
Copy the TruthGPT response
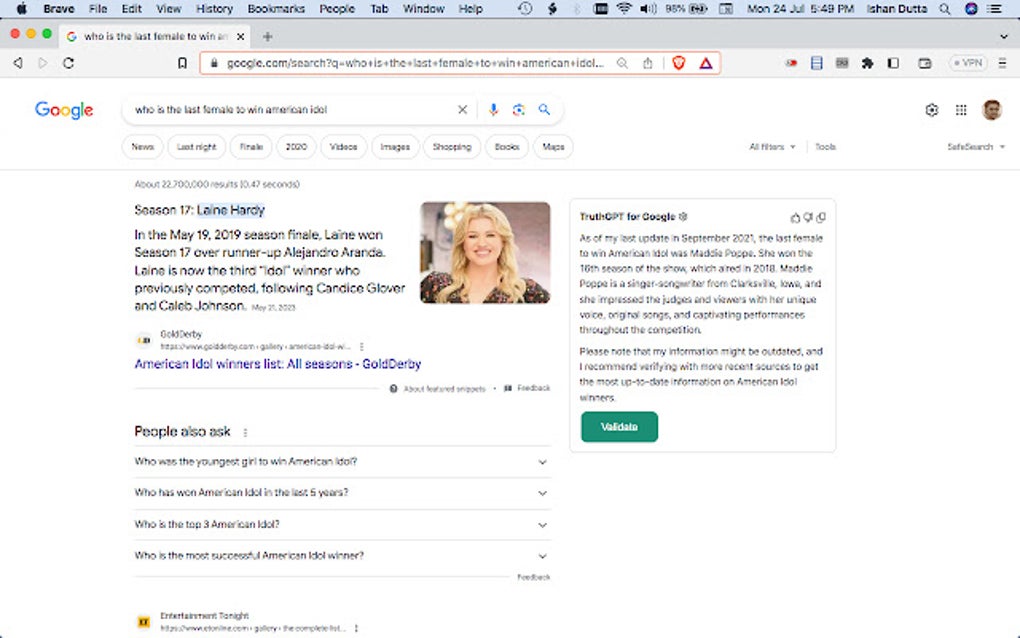(821, 216)
